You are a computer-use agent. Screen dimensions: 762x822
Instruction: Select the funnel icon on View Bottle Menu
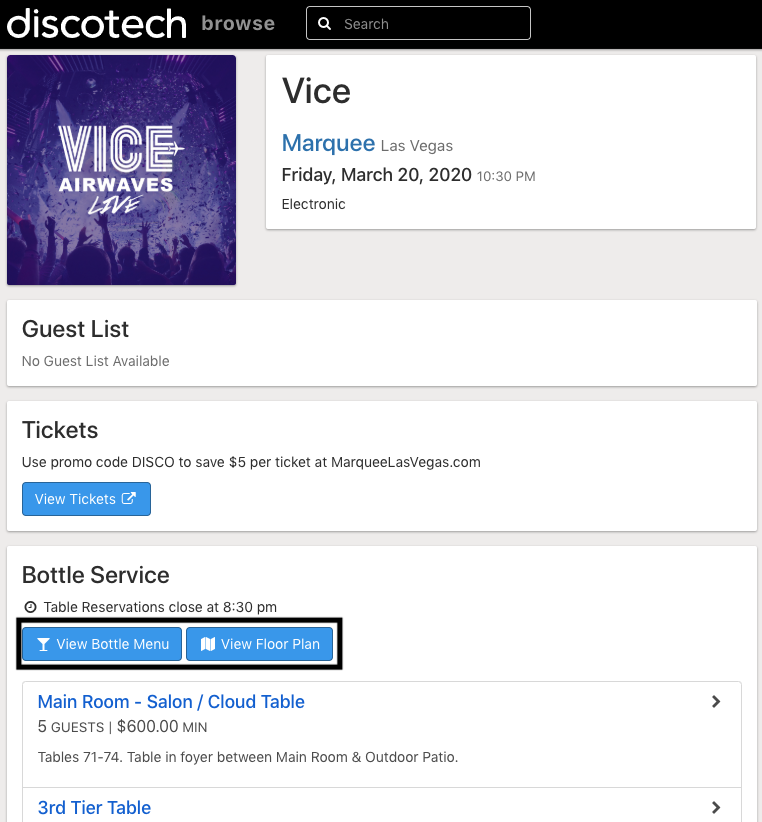41,644
